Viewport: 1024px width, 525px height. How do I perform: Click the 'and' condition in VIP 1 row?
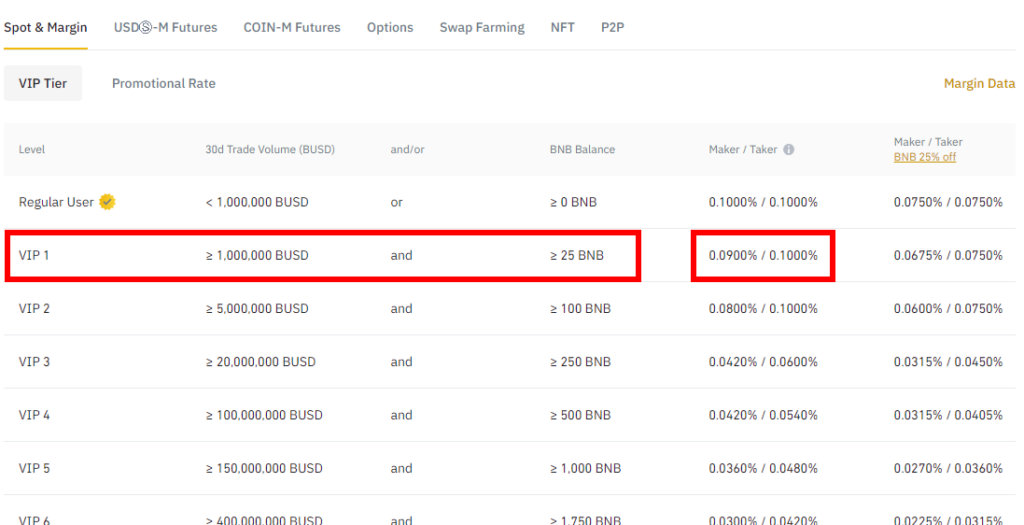click(402, 255)
